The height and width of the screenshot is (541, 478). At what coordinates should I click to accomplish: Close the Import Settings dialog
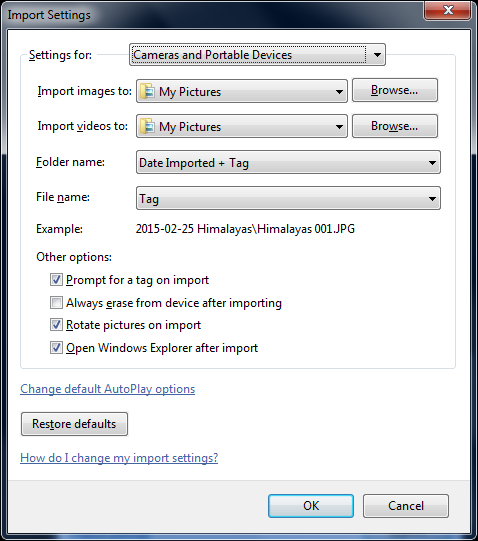point(448,10)
